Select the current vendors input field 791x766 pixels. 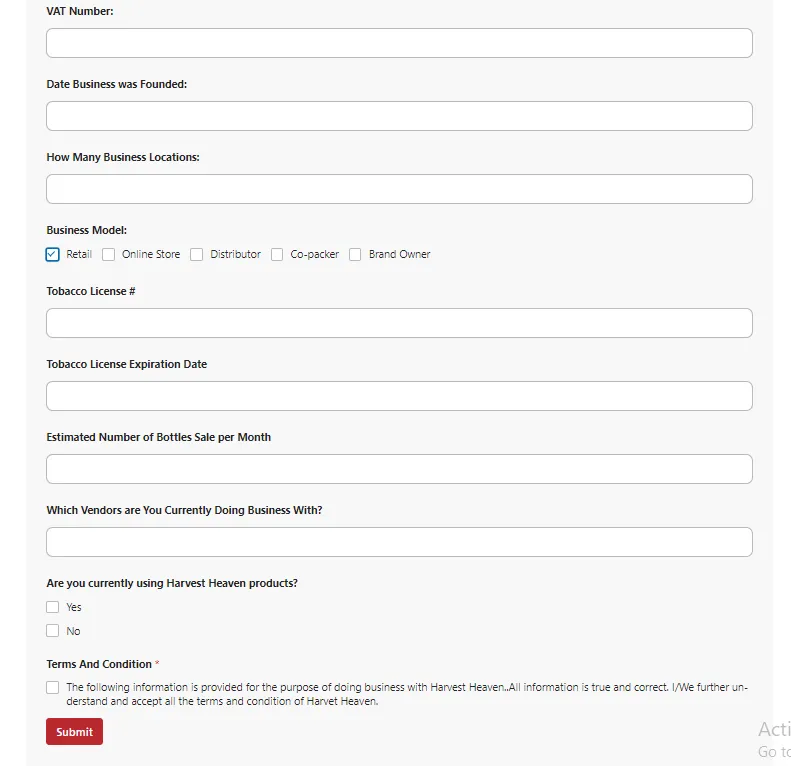[399, 542]
